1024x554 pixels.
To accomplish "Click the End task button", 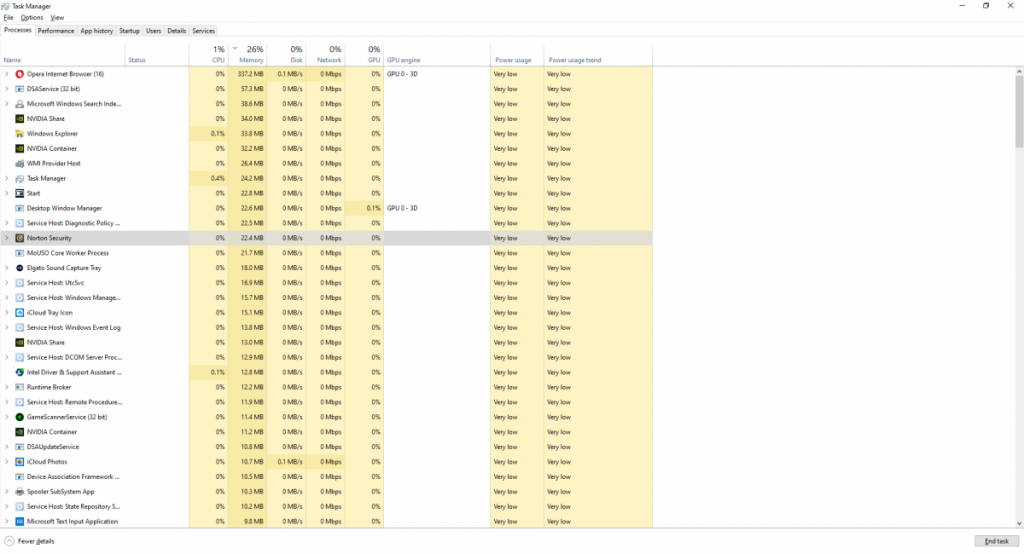I will 997,541.
